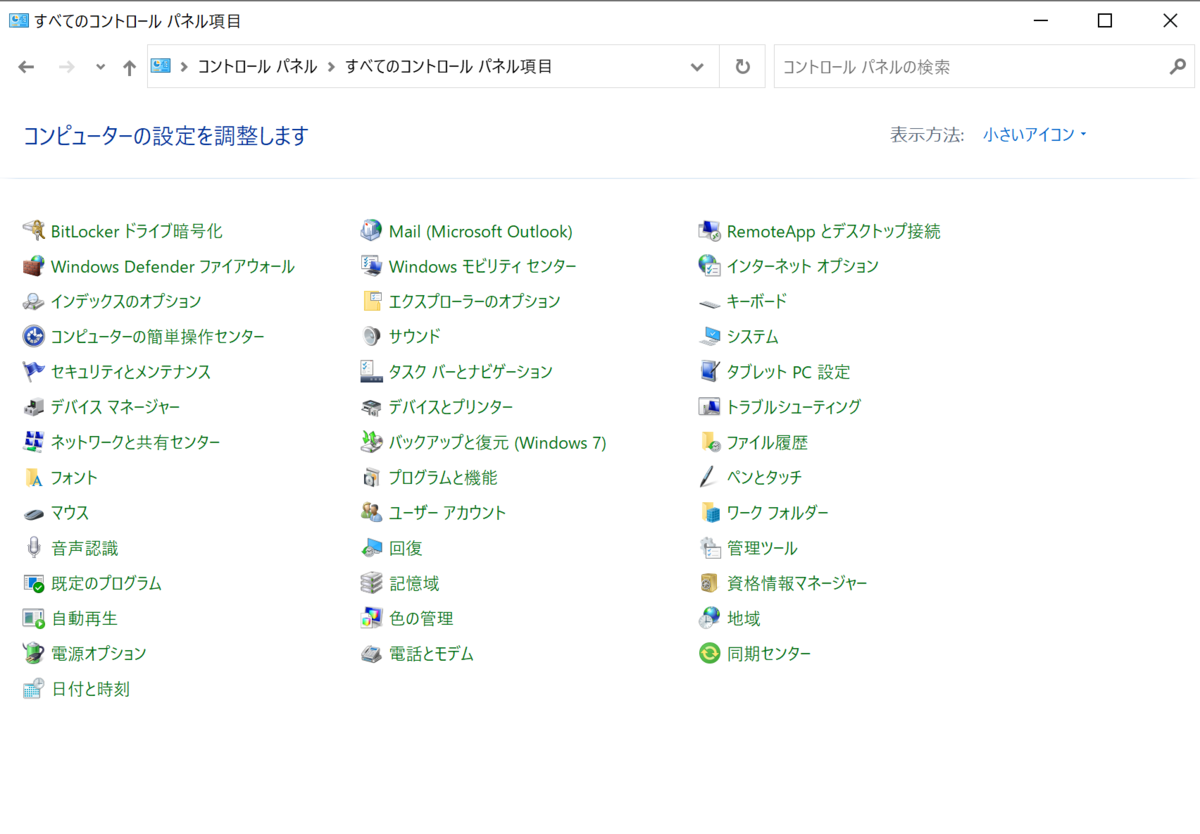Expand the chevron before コントロール パネル breadcrumb
This screenshot has height=834, width=1200.
(x=184, y=67)
